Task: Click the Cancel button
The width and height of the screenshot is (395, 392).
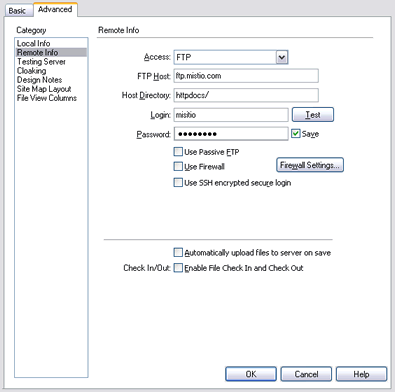Action: tap(306, 374)
